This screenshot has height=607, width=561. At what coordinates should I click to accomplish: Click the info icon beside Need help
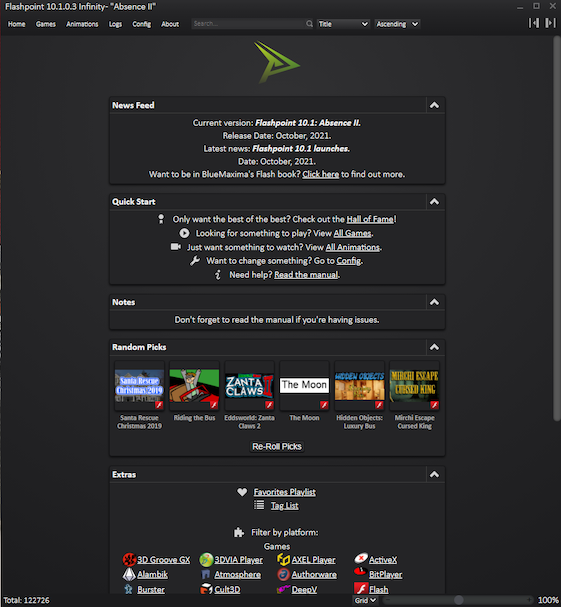(x=218, y=274)
